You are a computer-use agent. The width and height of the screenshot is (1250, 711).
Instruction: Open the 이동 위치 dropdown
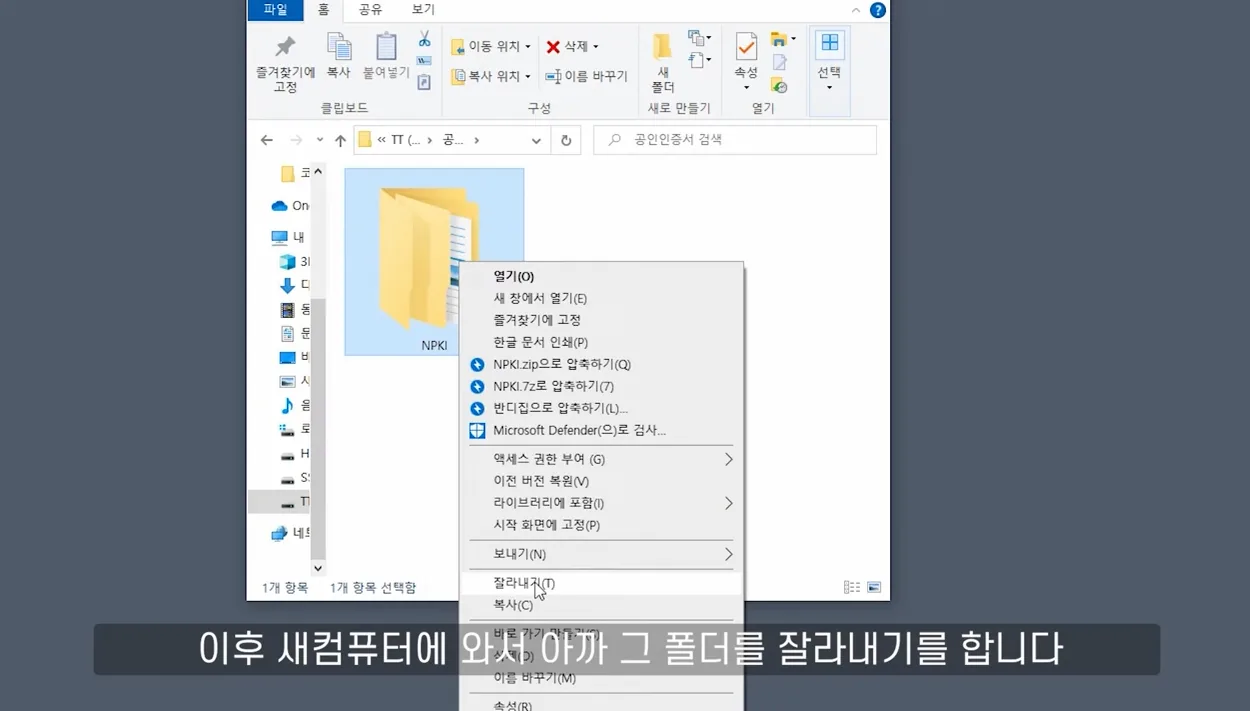[x=491, y=46]
